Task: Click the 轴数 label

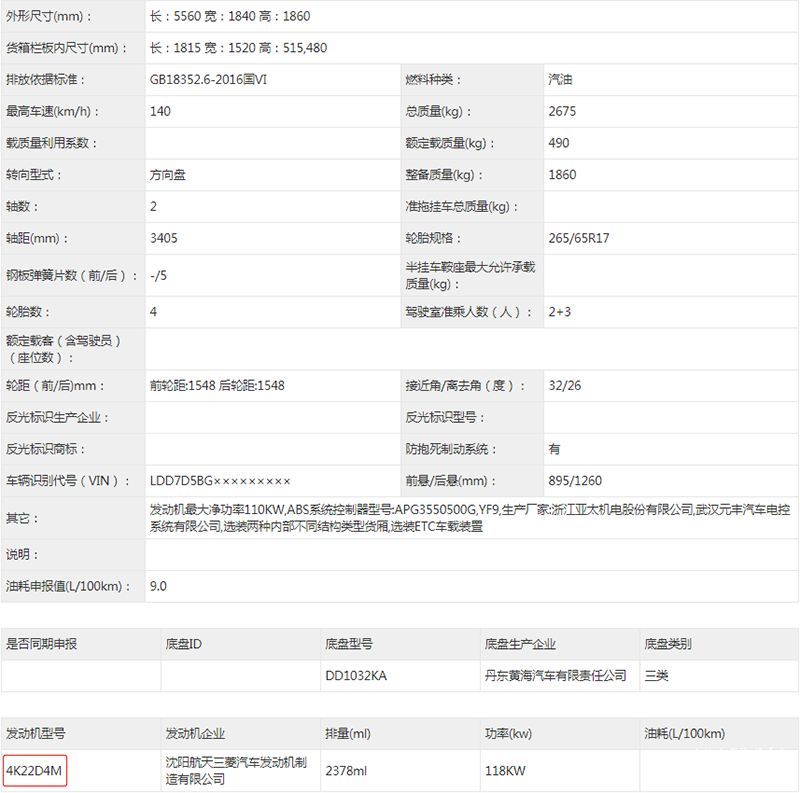Action: 22,206
